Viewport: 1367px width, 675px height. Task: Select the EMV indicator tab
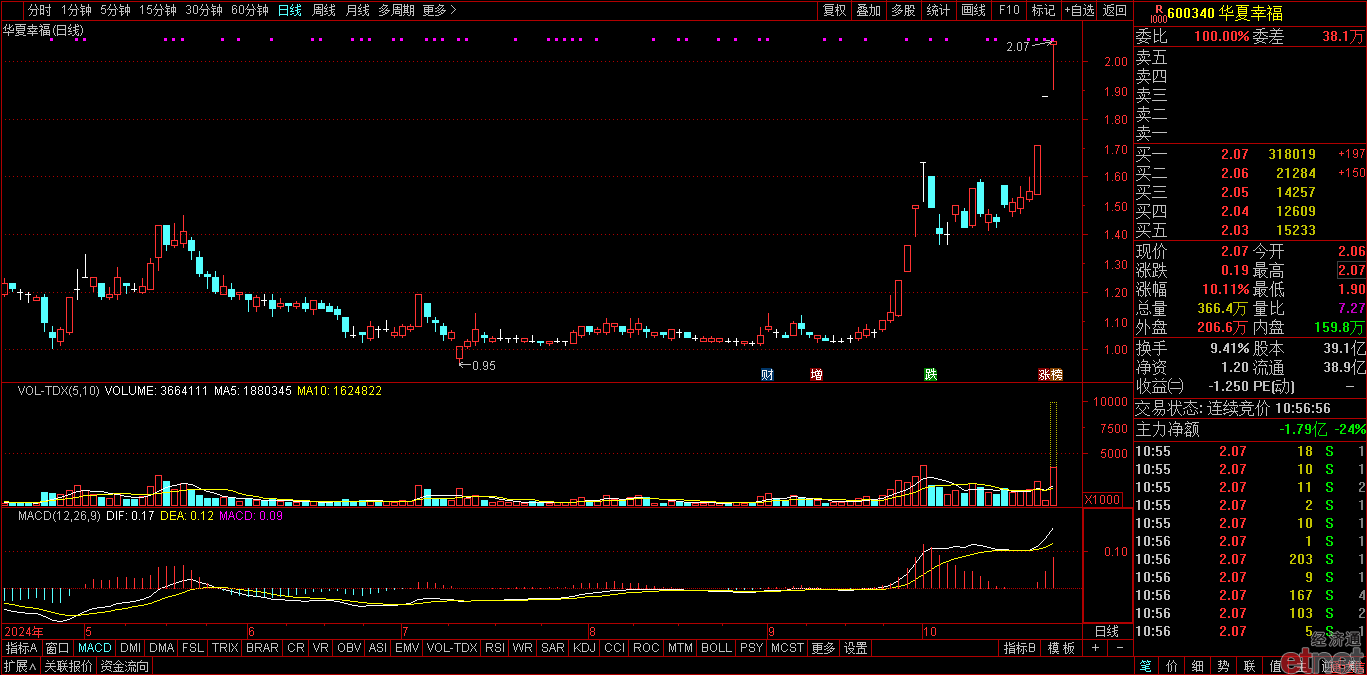coord(407,648)
